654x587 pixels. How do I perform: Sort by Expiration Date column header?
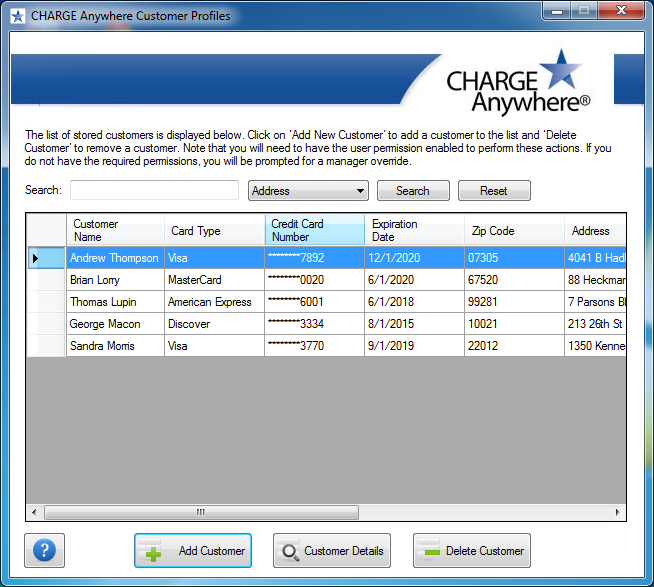click(x=414, y=230)
